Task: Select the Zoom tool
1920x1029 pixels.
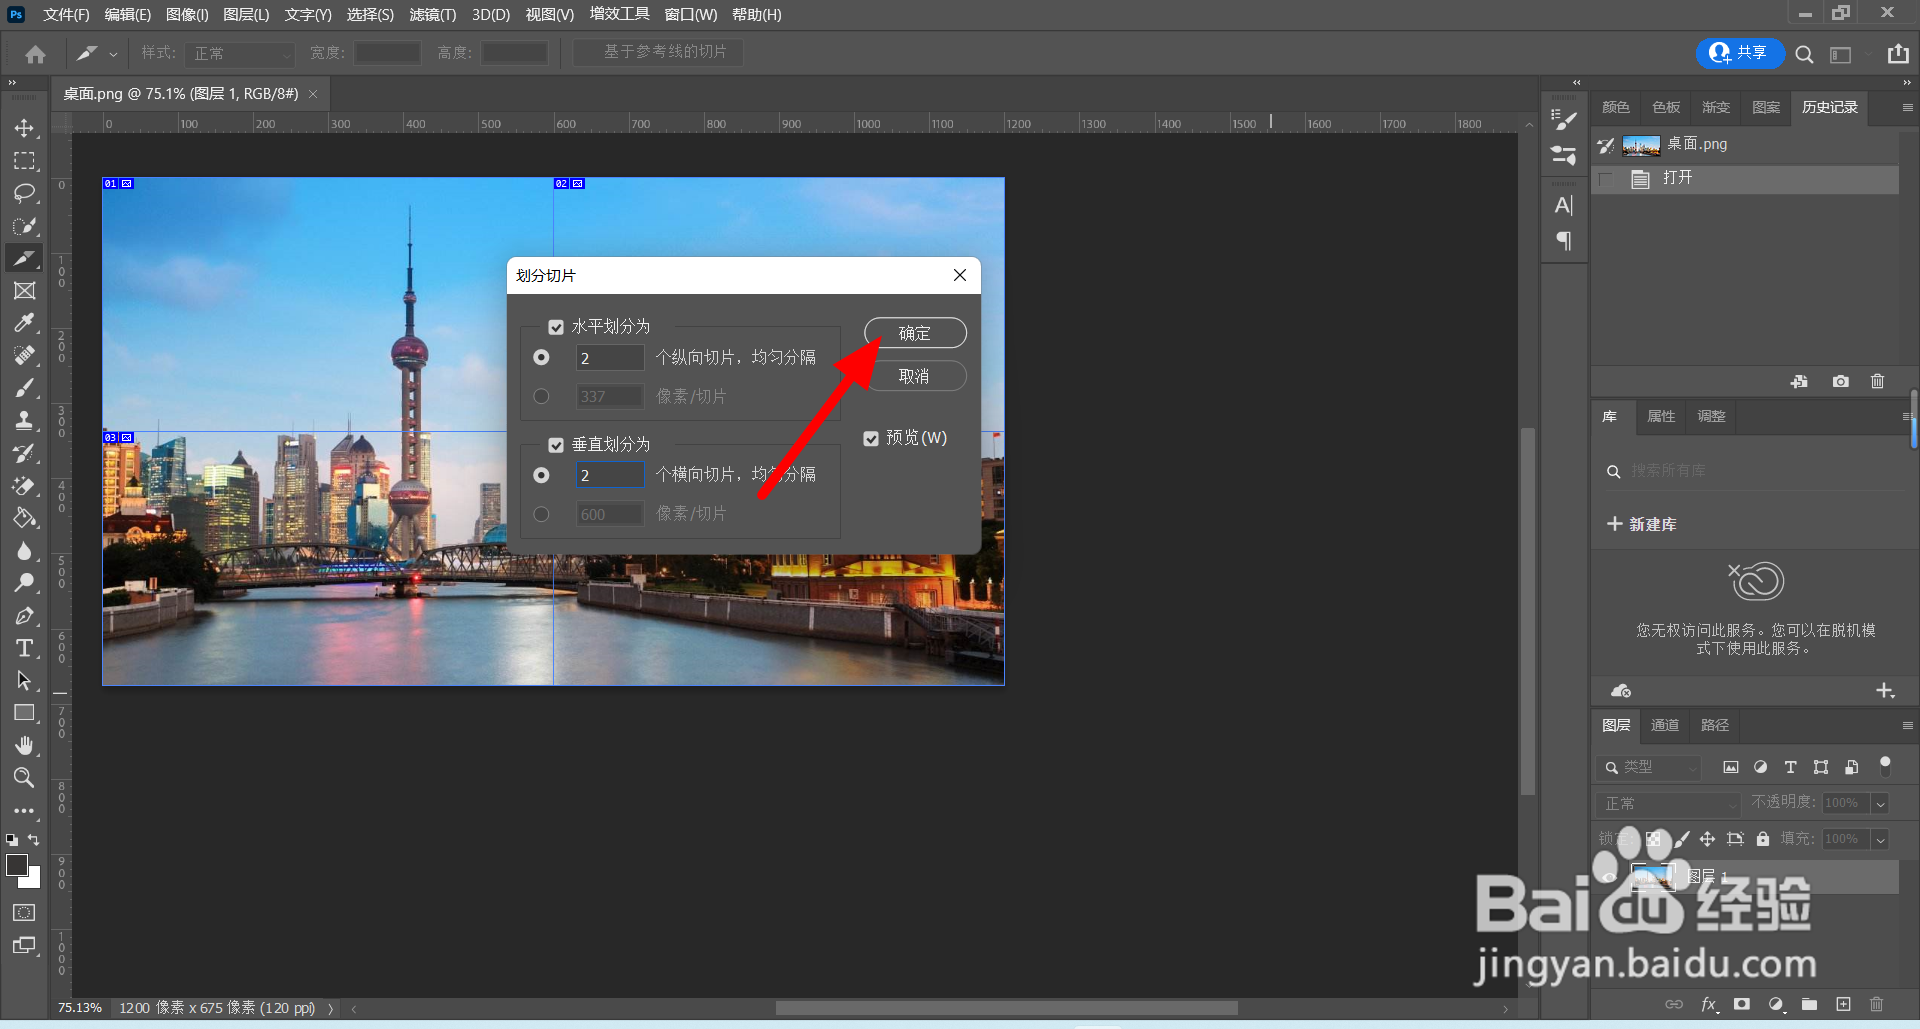Action: tap(24, 778)
